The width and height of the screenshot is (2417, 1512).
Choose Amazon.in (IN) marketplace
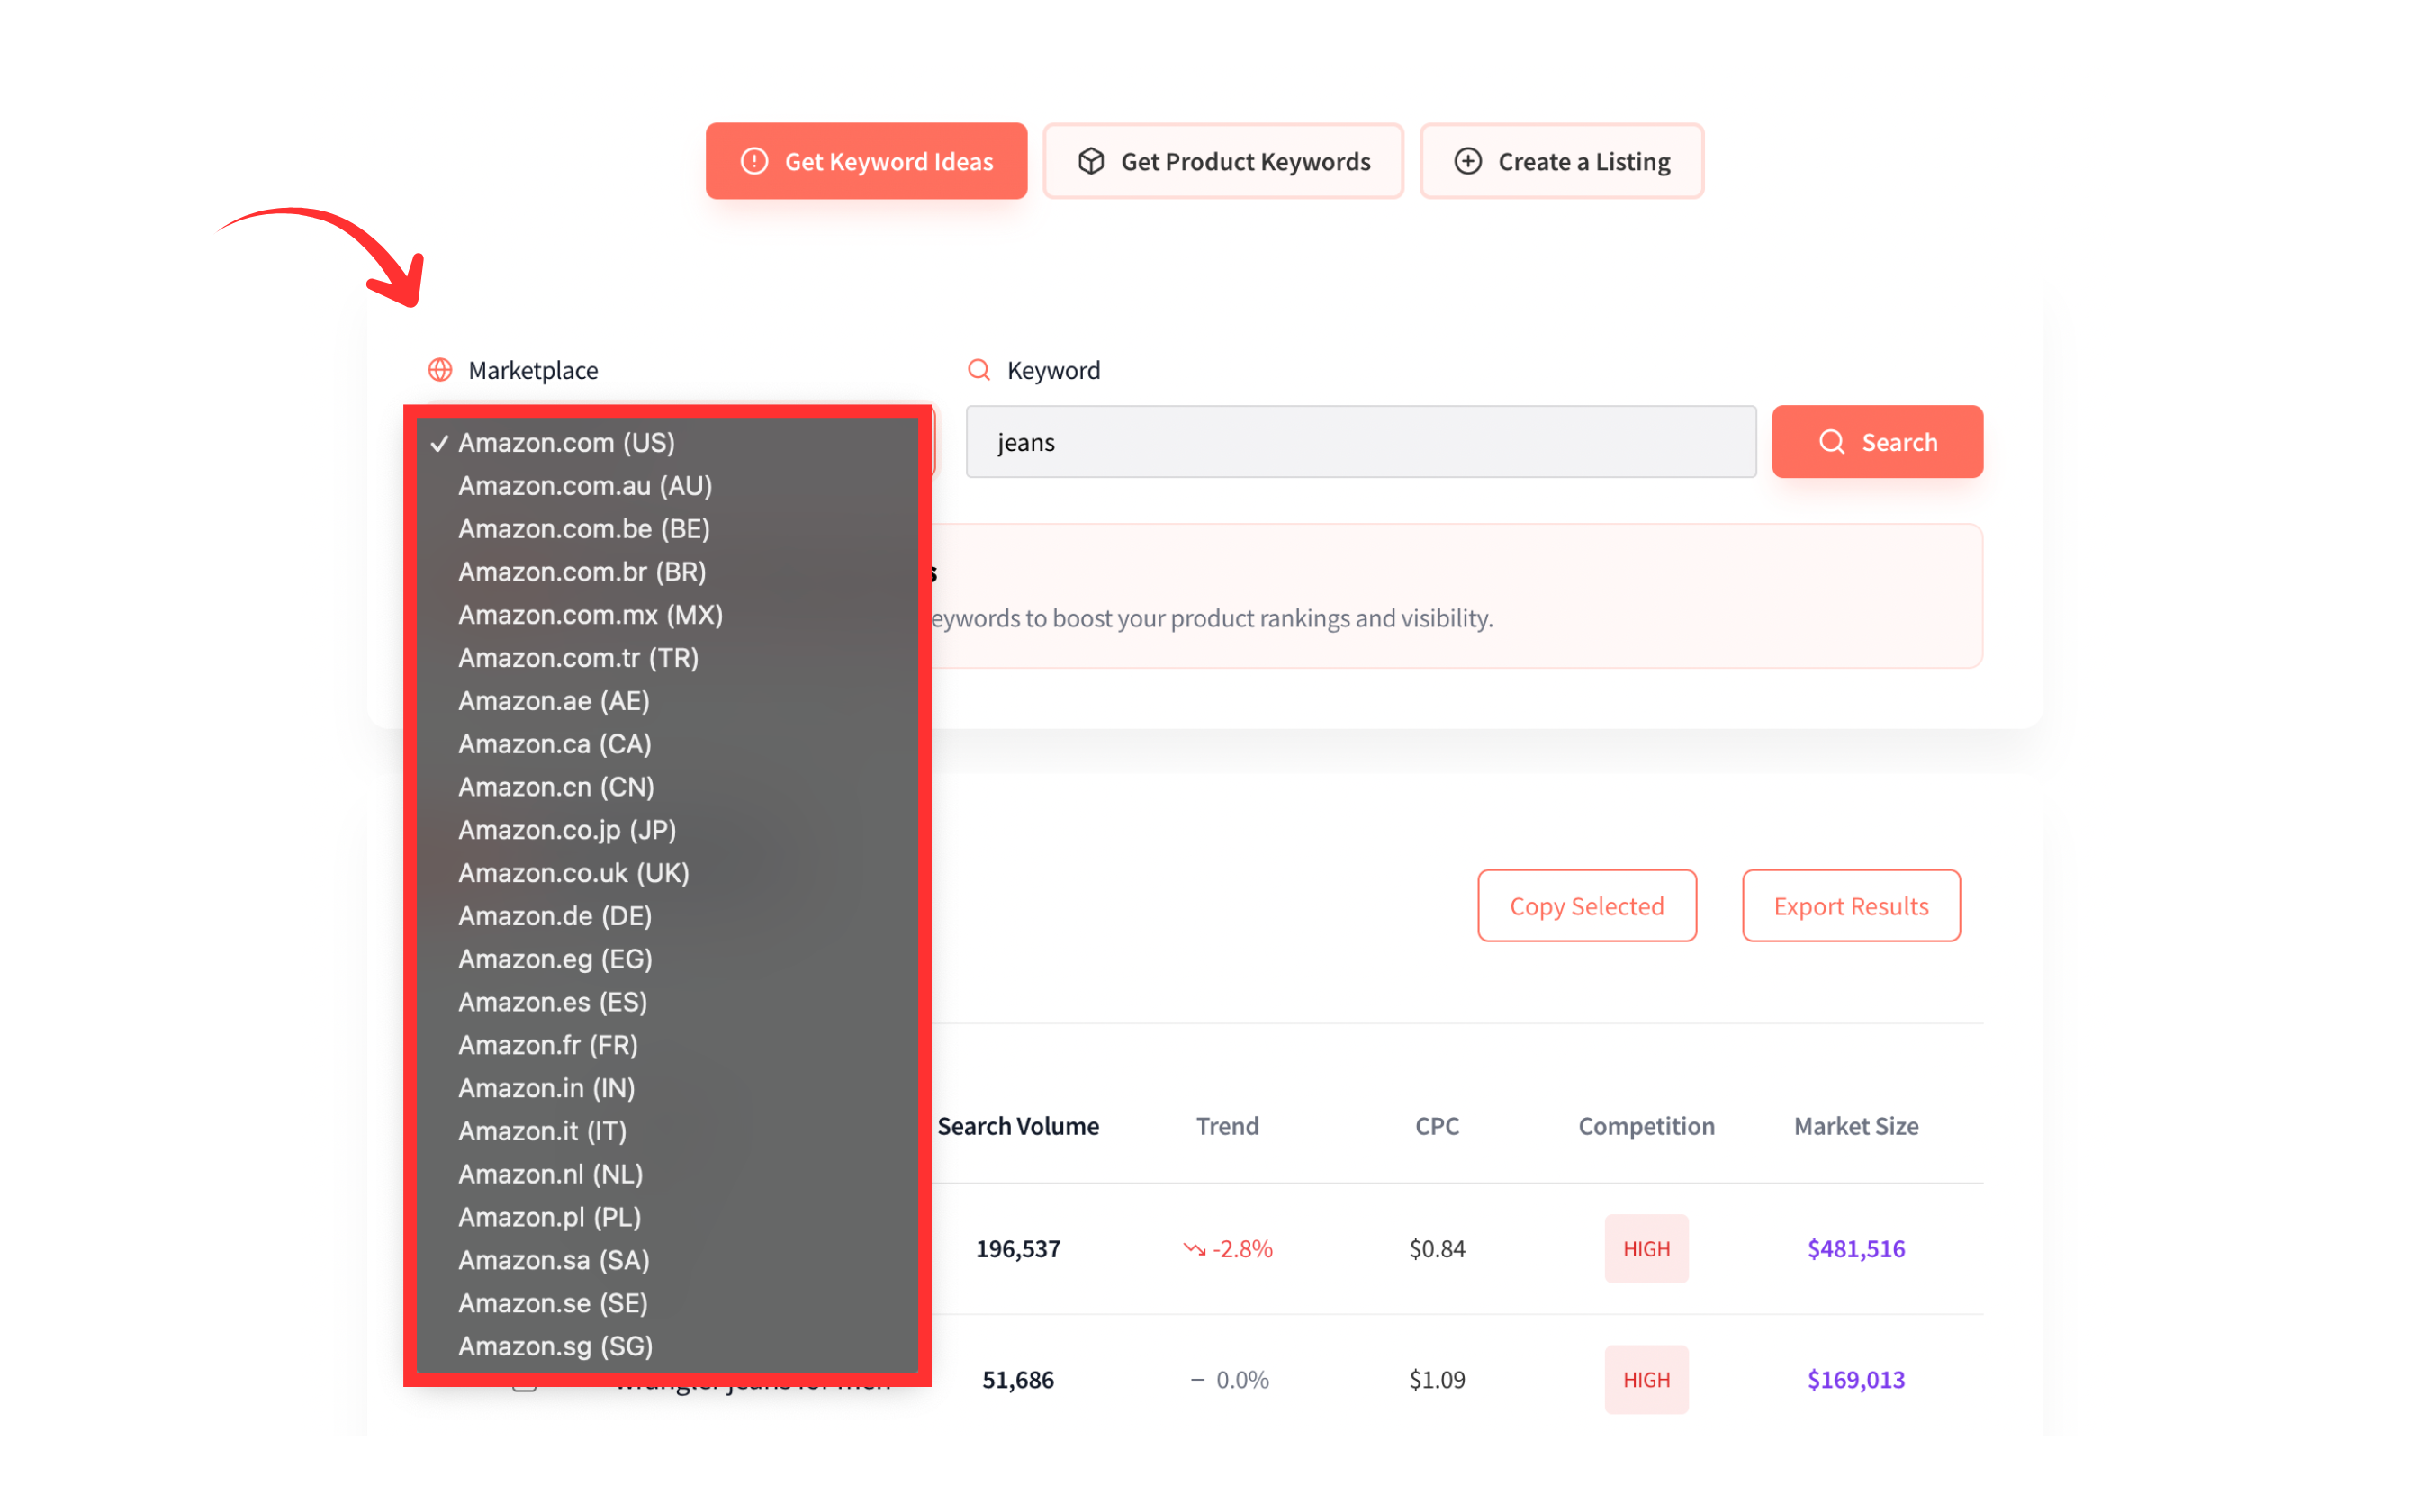coord(546,1088)
